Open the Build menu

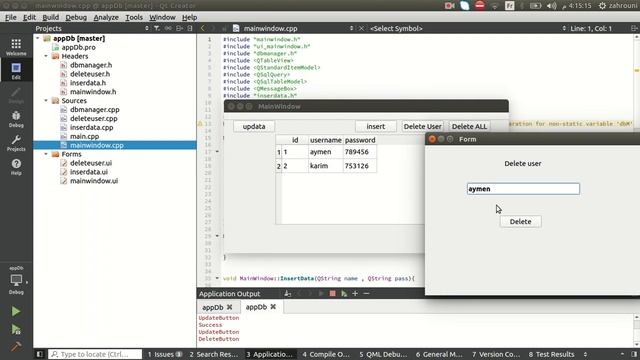[x=51, y=17]
